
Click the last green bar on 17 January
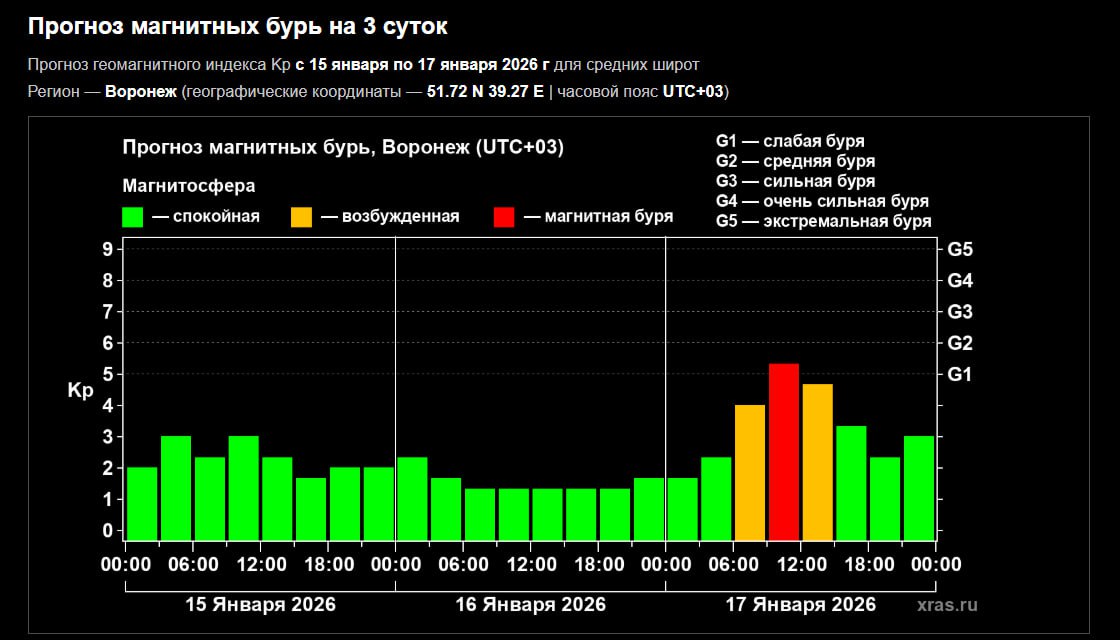pyautogui.click(x=918, y=488)
